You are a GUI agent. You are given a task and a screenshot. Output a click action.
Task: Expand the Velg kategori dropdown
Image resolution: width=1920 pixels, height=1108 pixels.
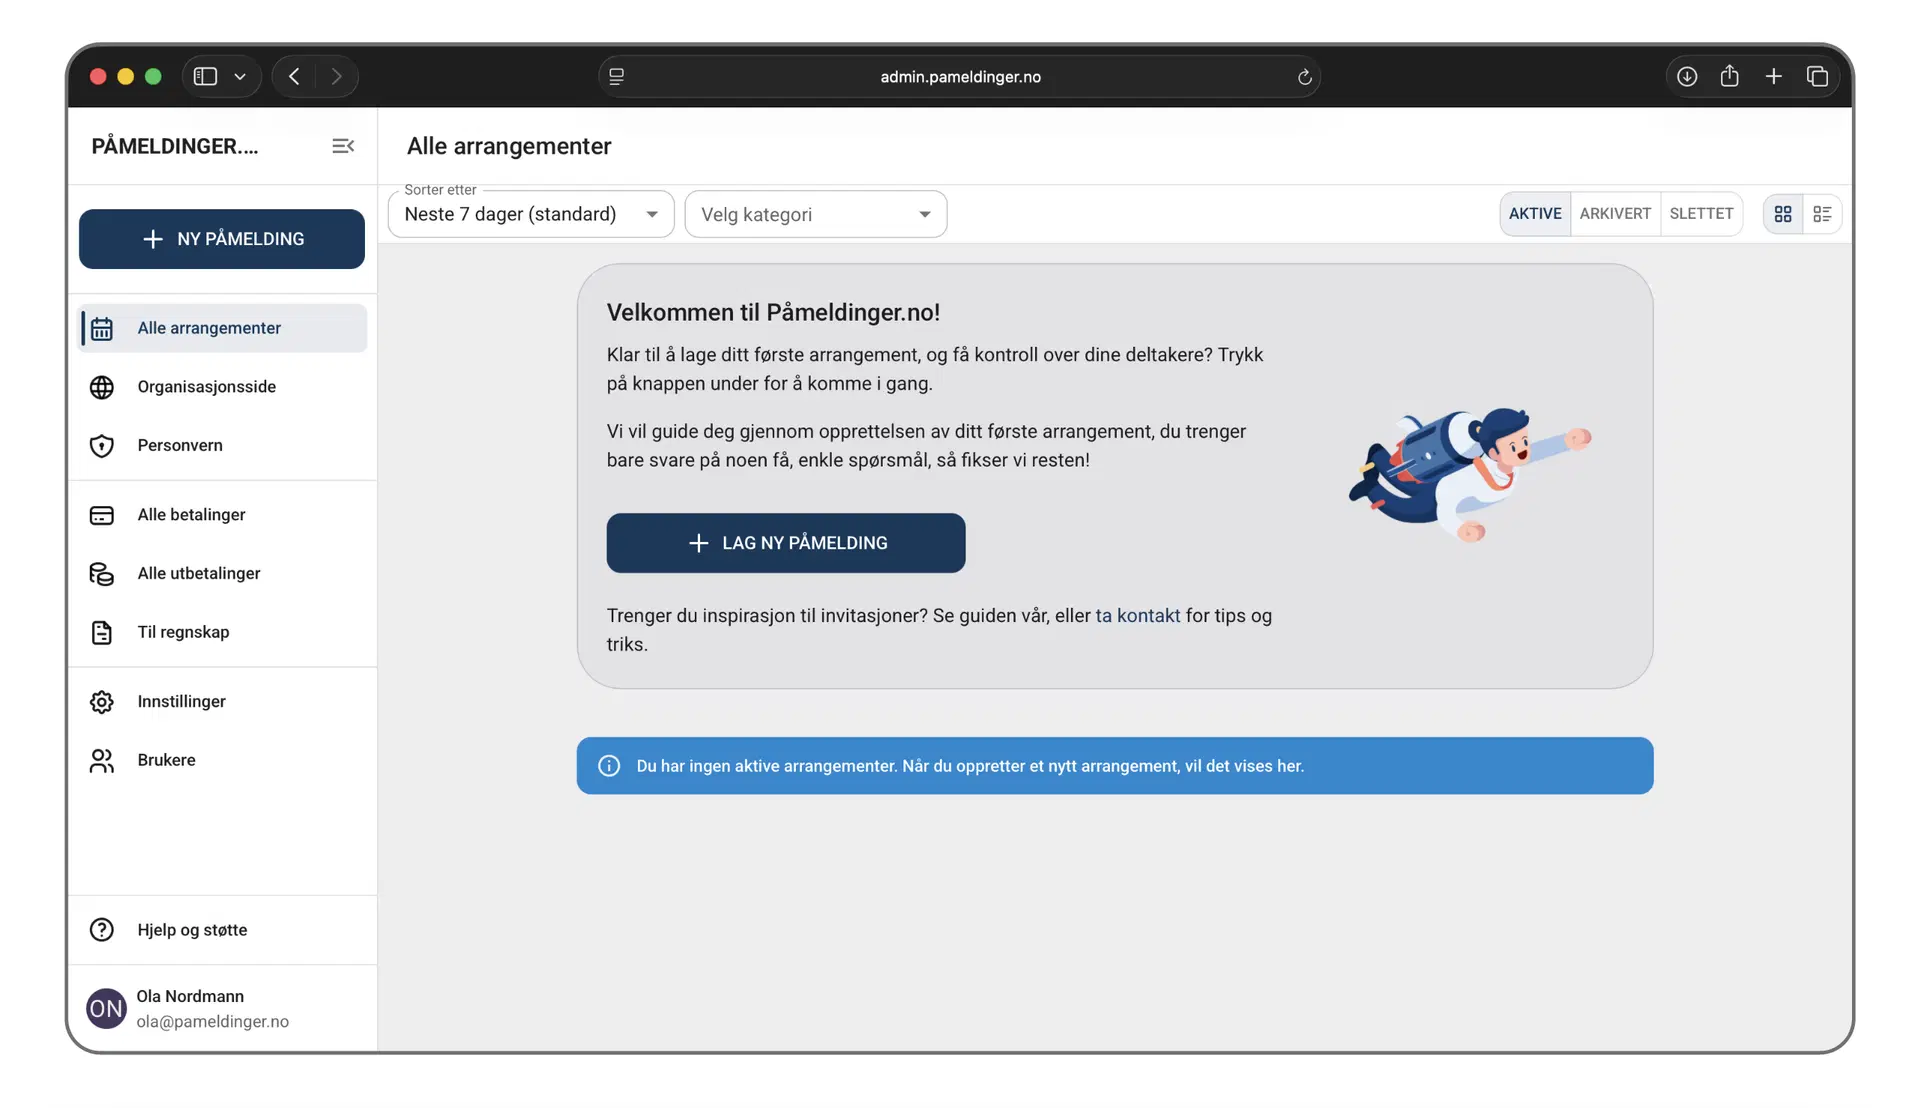click(x=815, y=215)
